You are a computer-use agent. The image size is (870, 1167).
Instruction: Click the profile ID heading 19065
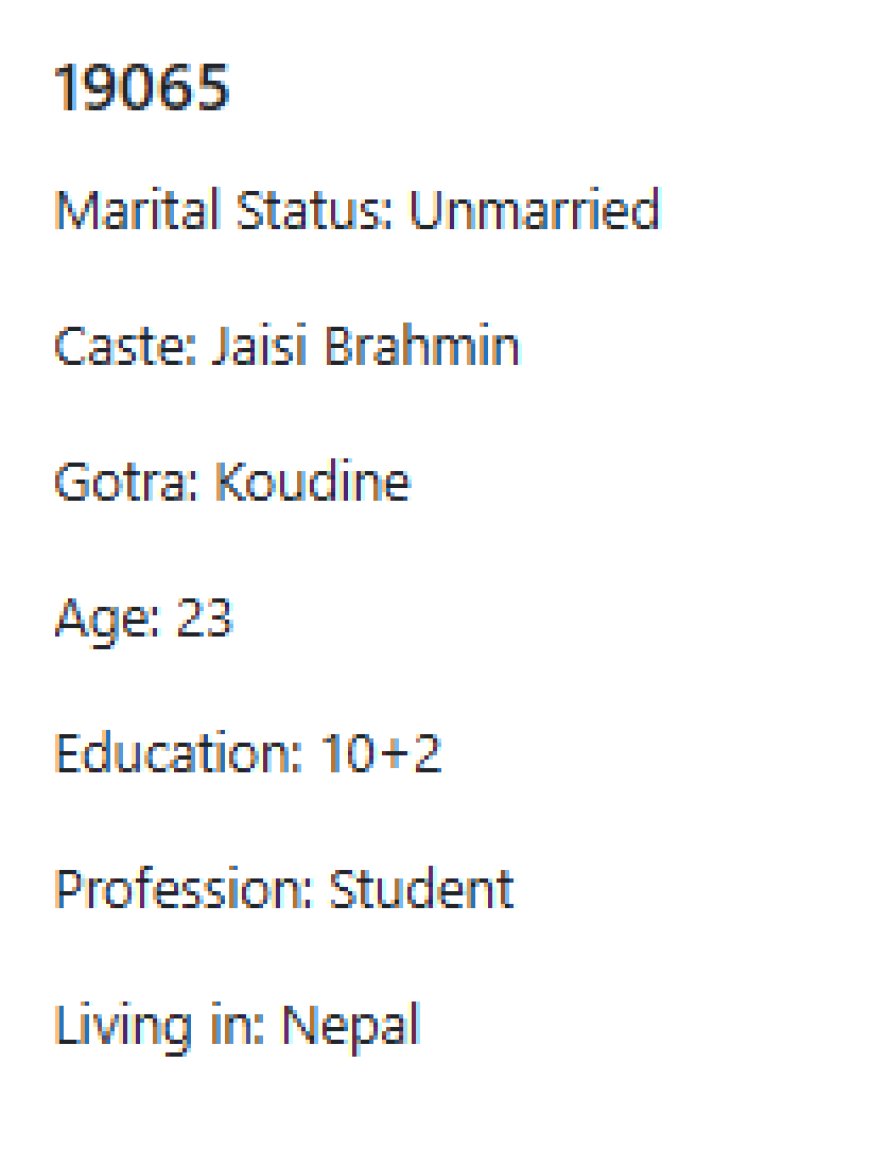click(142, 89)
